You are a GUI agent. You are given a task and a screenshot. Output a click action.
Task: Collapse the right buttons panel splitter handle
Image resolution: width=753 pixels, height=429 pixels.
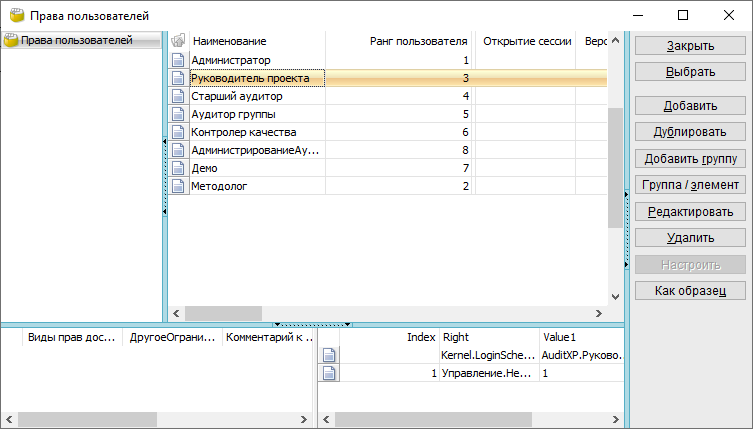point(627,230)
